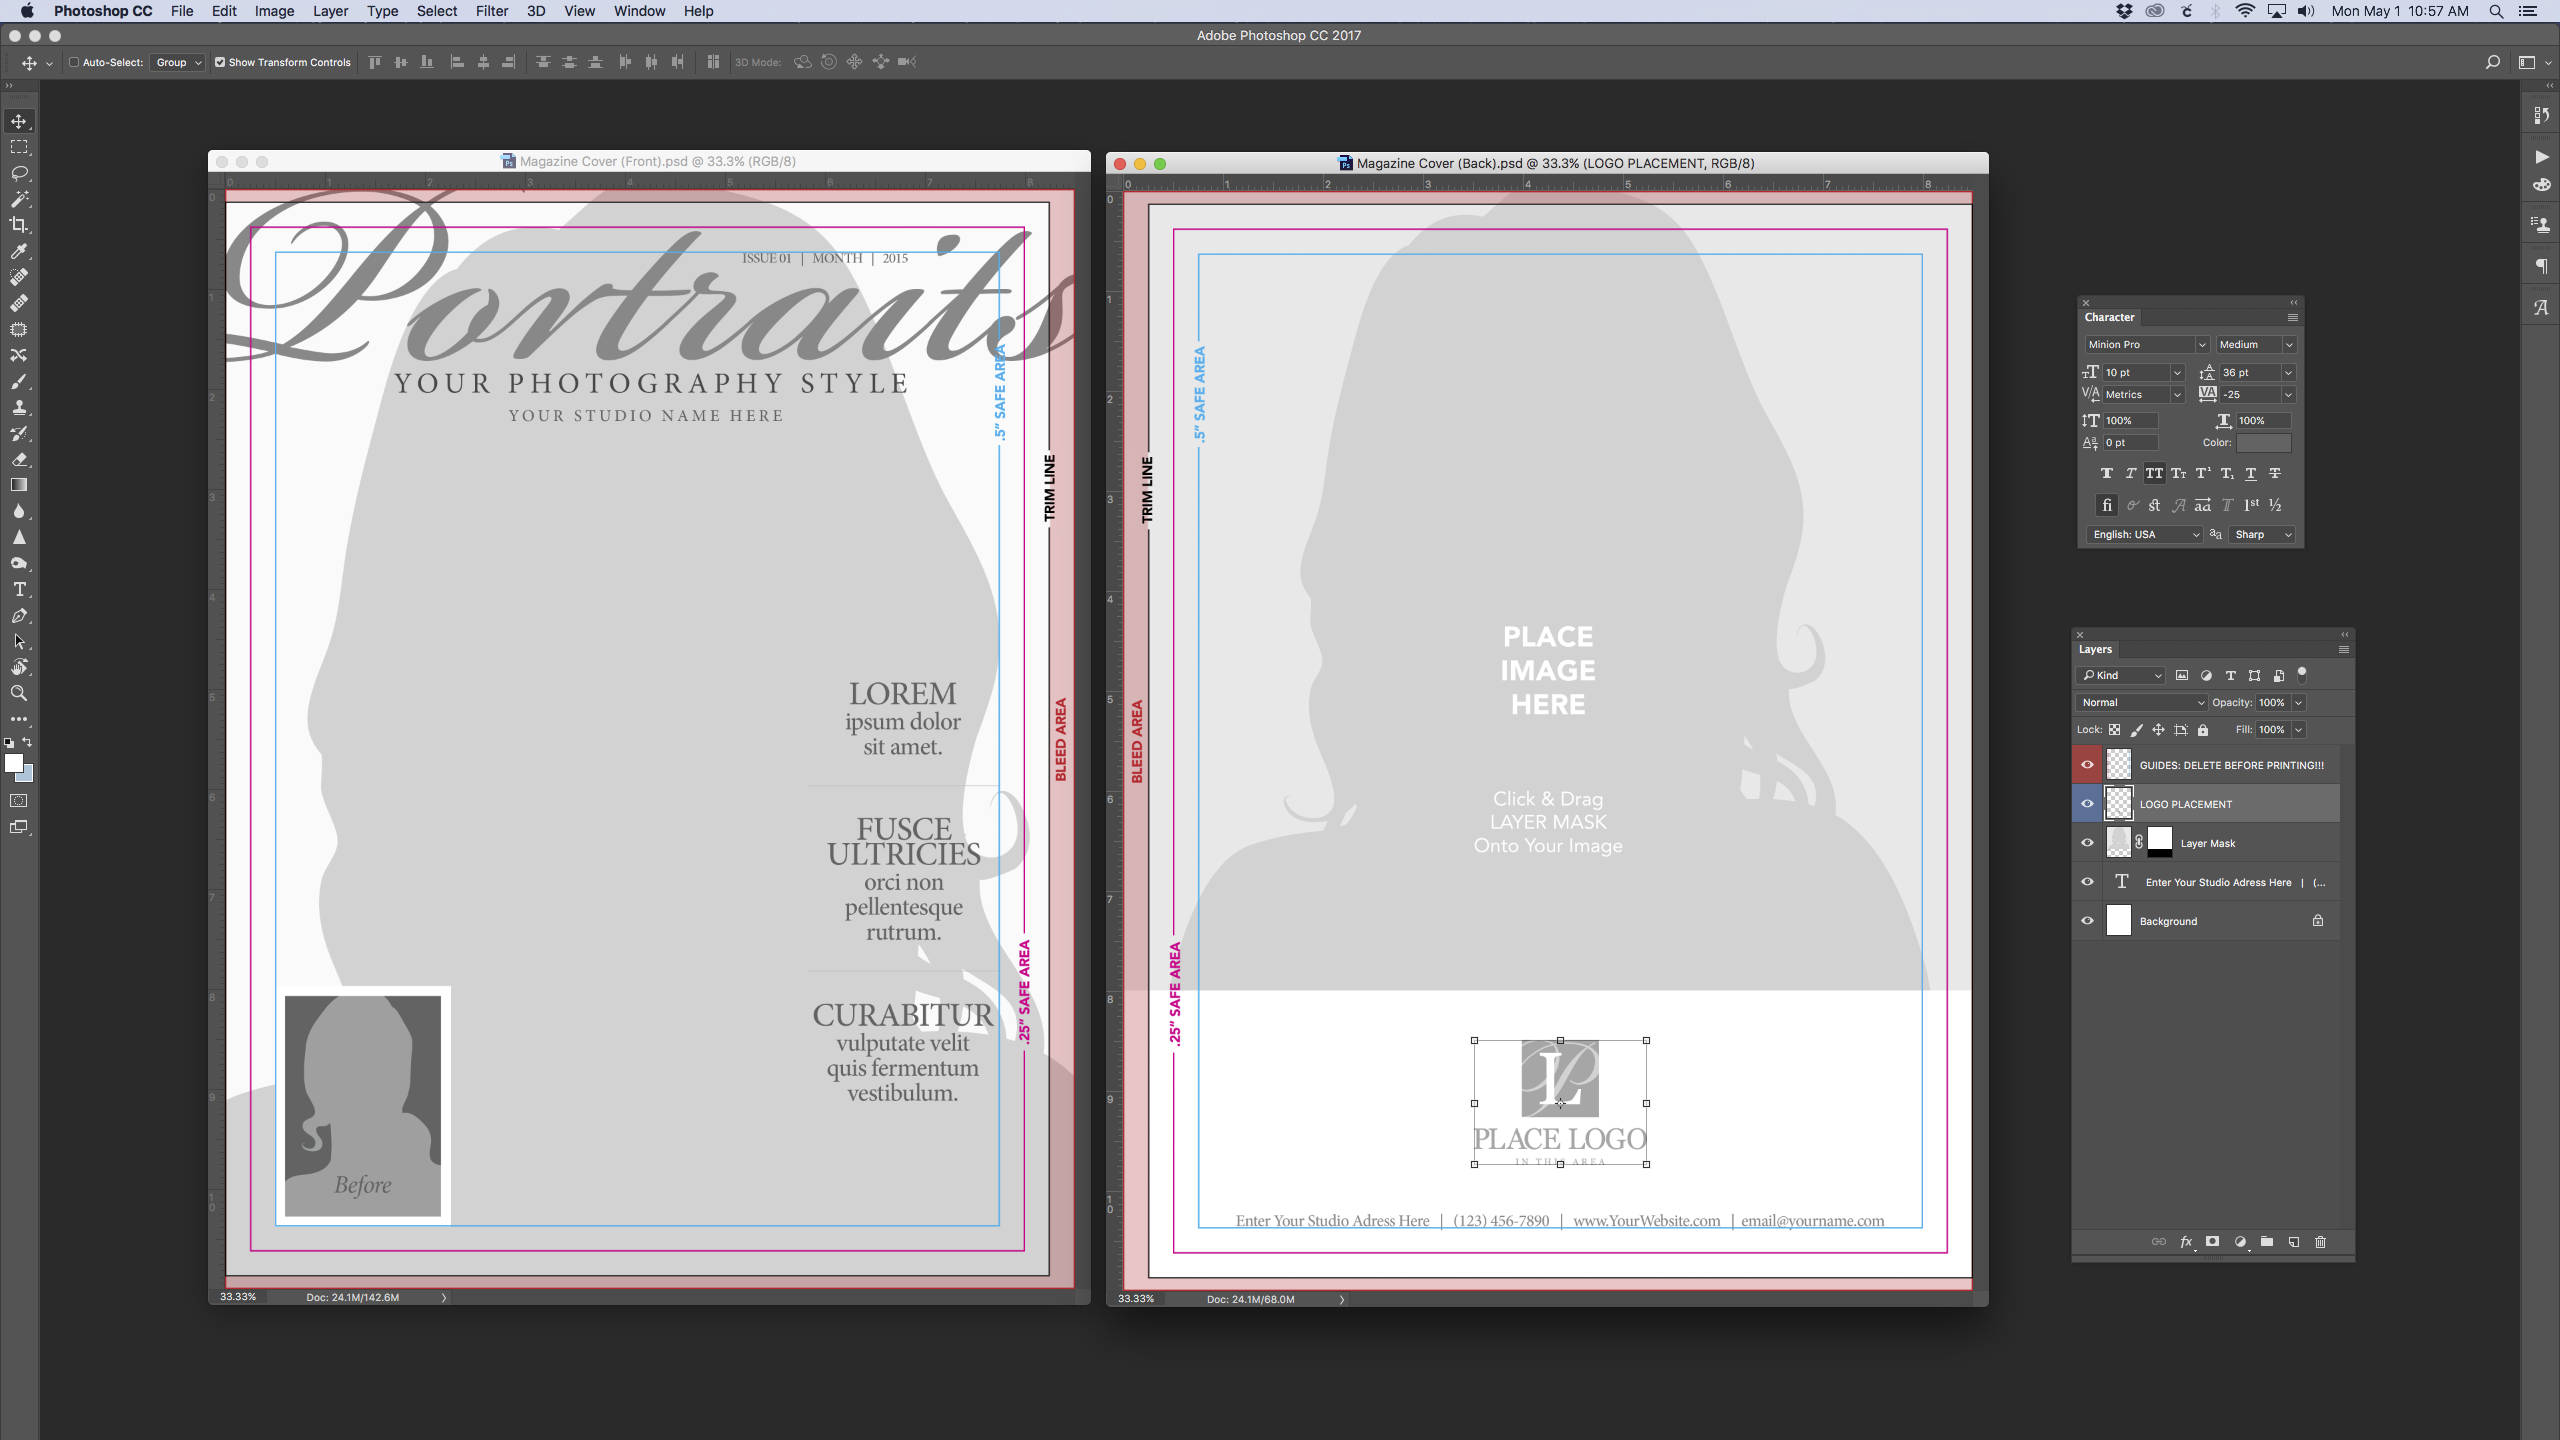
Task: Open the Filter menu
Action: (492, 11)
